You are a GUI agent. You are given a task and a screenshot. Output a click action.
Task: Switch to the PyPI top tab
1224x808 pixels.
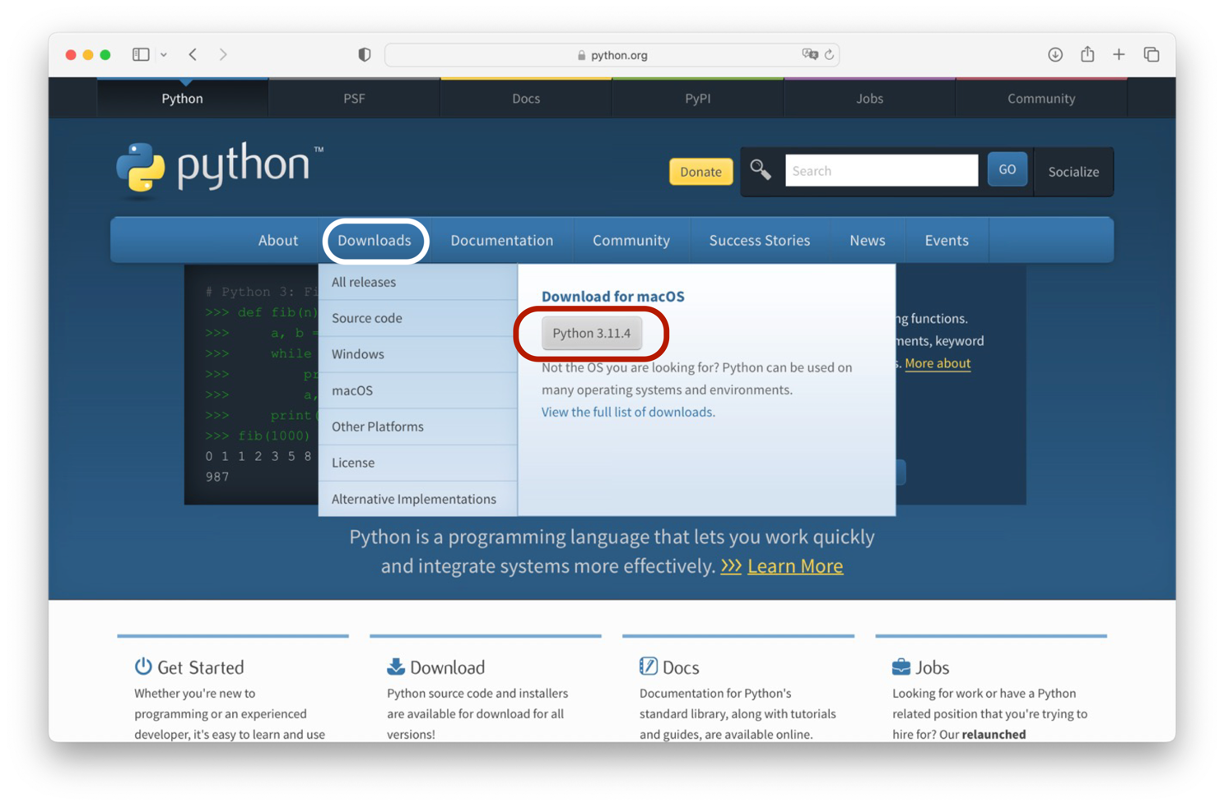pos(698,98)
